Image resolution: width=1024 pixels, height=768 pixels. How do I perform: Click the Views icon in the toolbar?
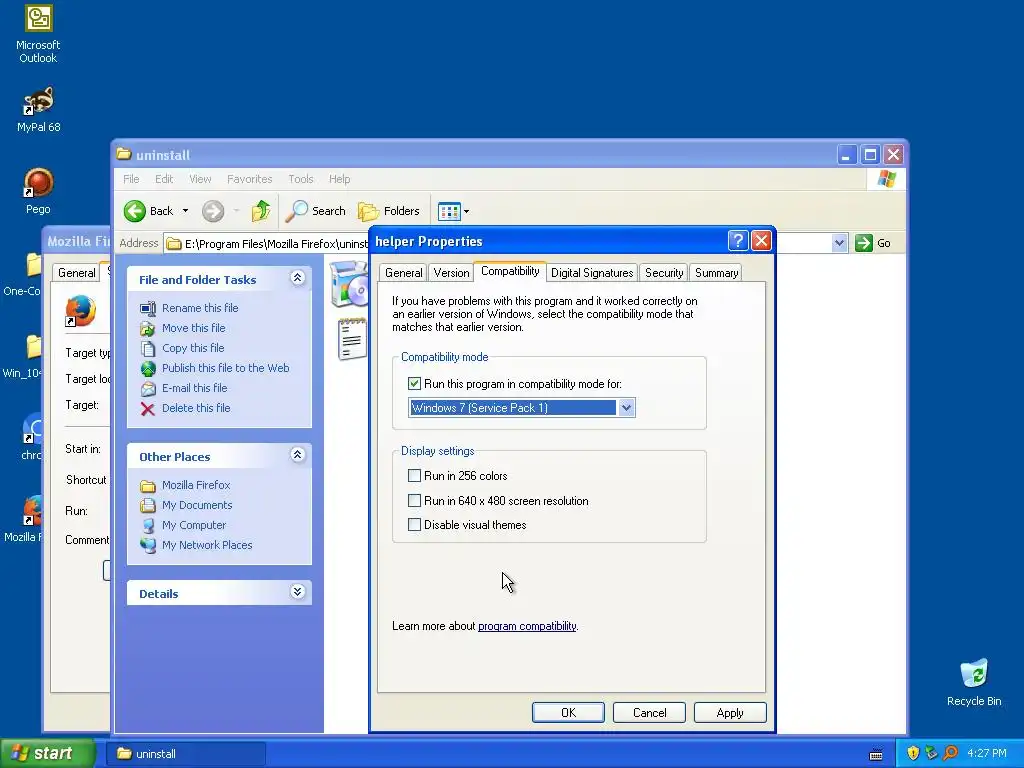[x=449, y=211]
